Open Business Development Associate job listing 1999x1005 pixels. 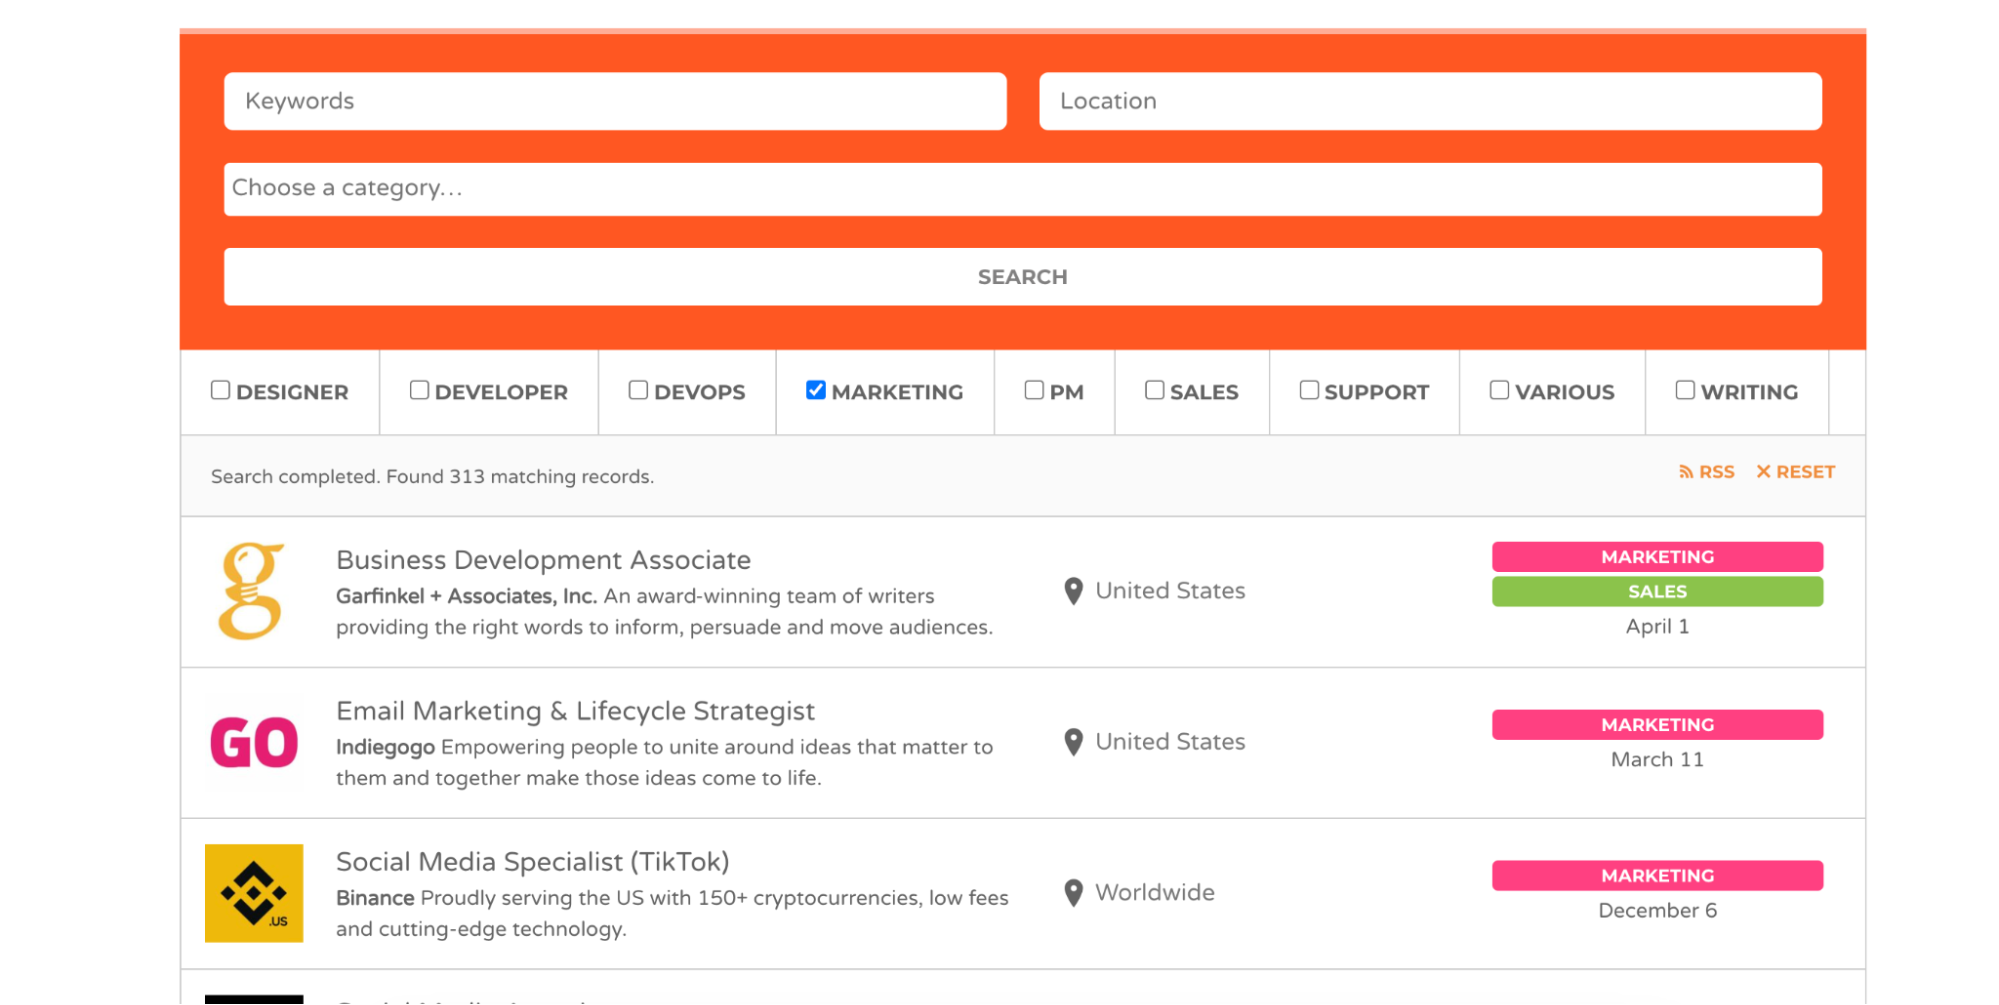coord(543,560)
